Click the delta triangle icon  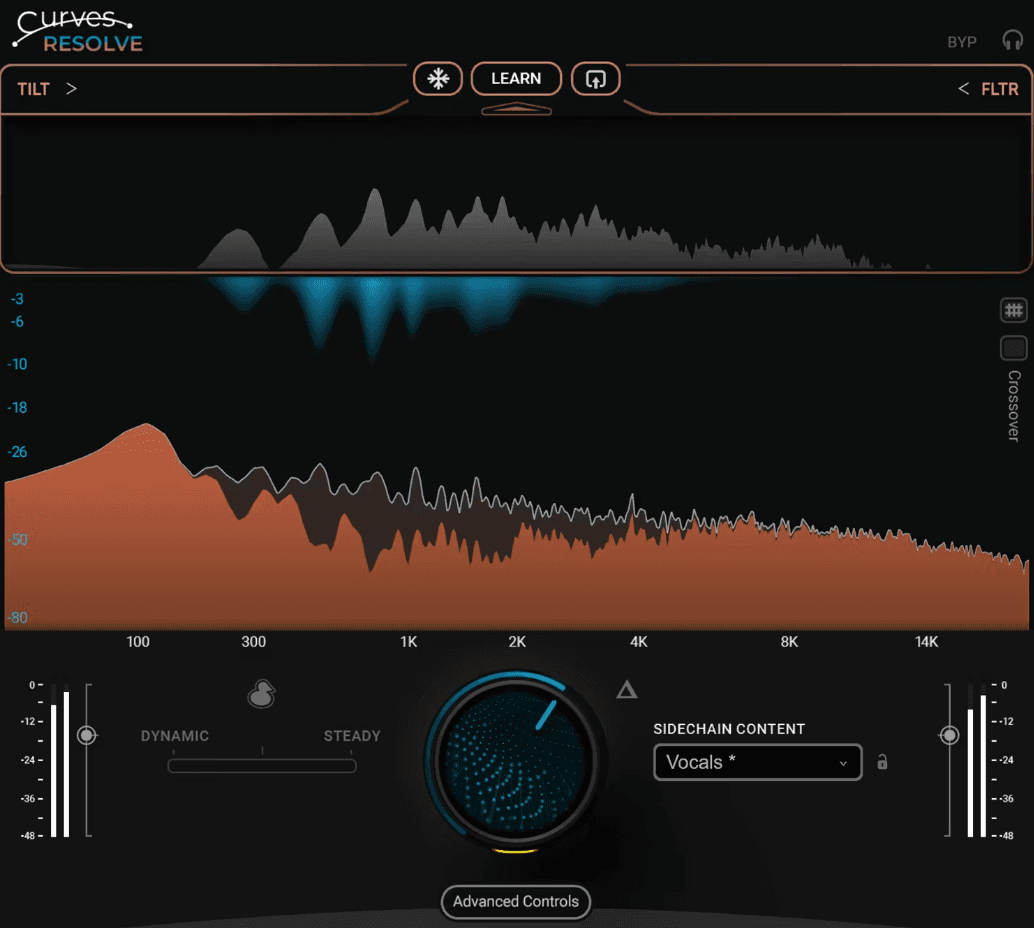click(x=626, y=691)
